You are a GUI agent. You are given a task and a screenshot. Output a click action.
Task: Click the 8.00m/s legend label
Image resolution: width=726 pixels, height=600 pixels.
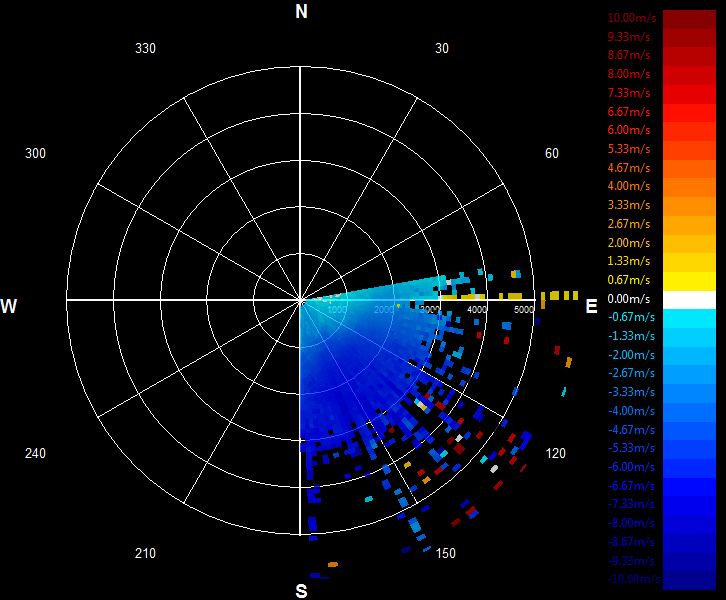[x=629, y=74]
